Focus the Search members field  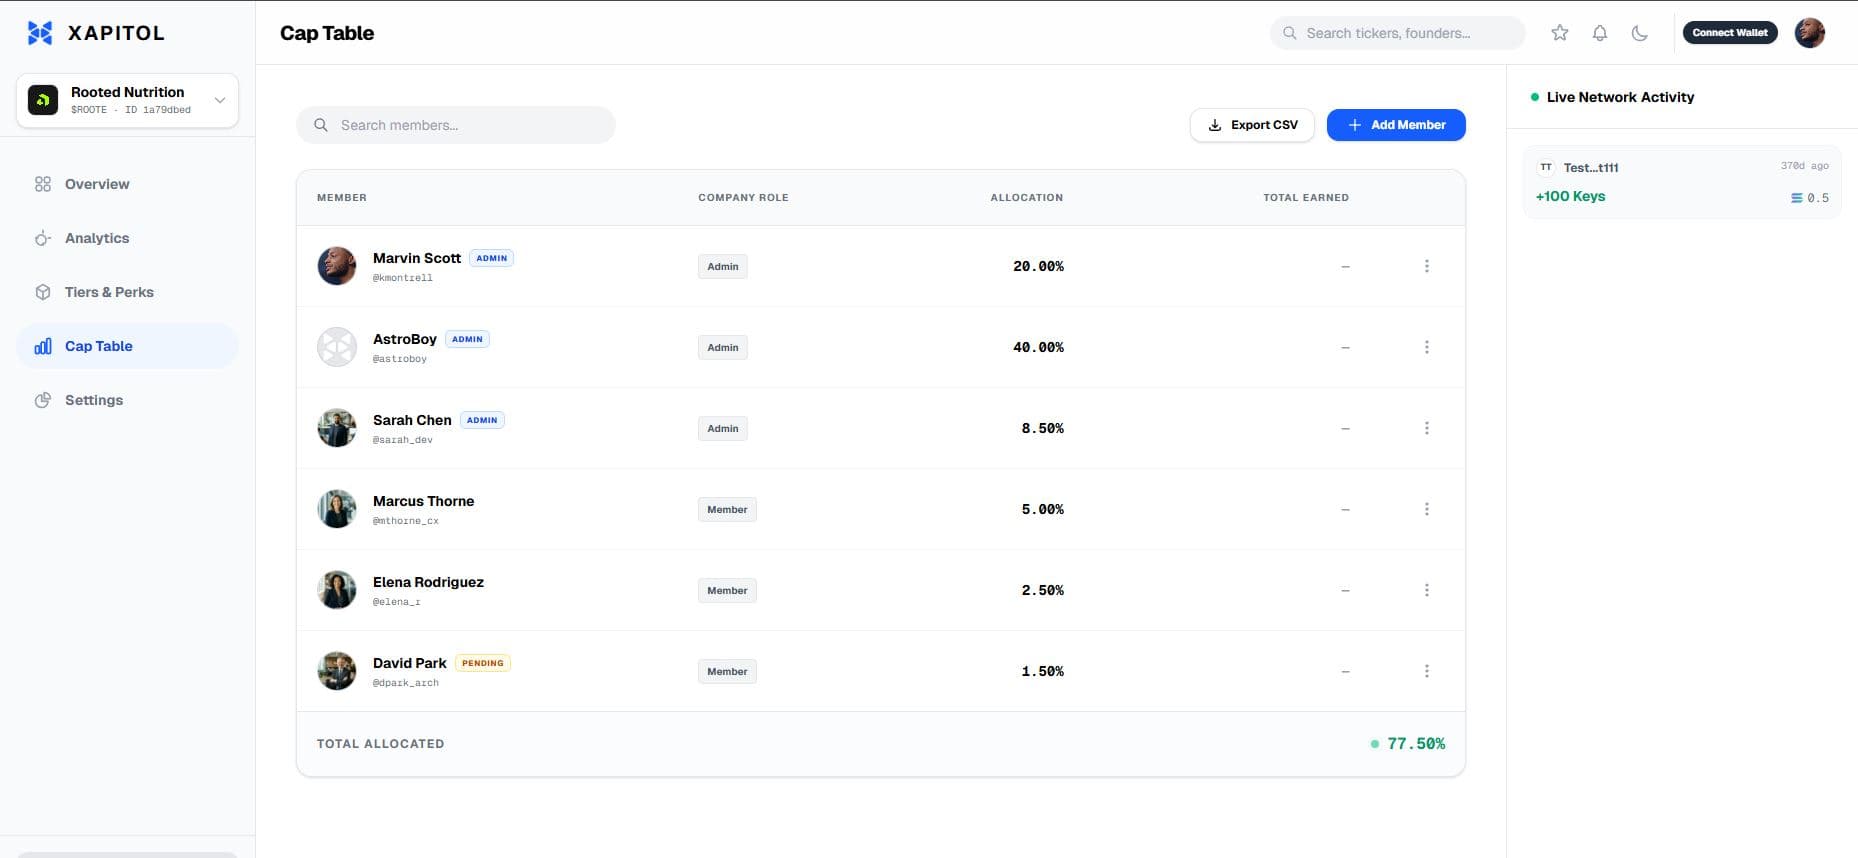pos(456,125)
